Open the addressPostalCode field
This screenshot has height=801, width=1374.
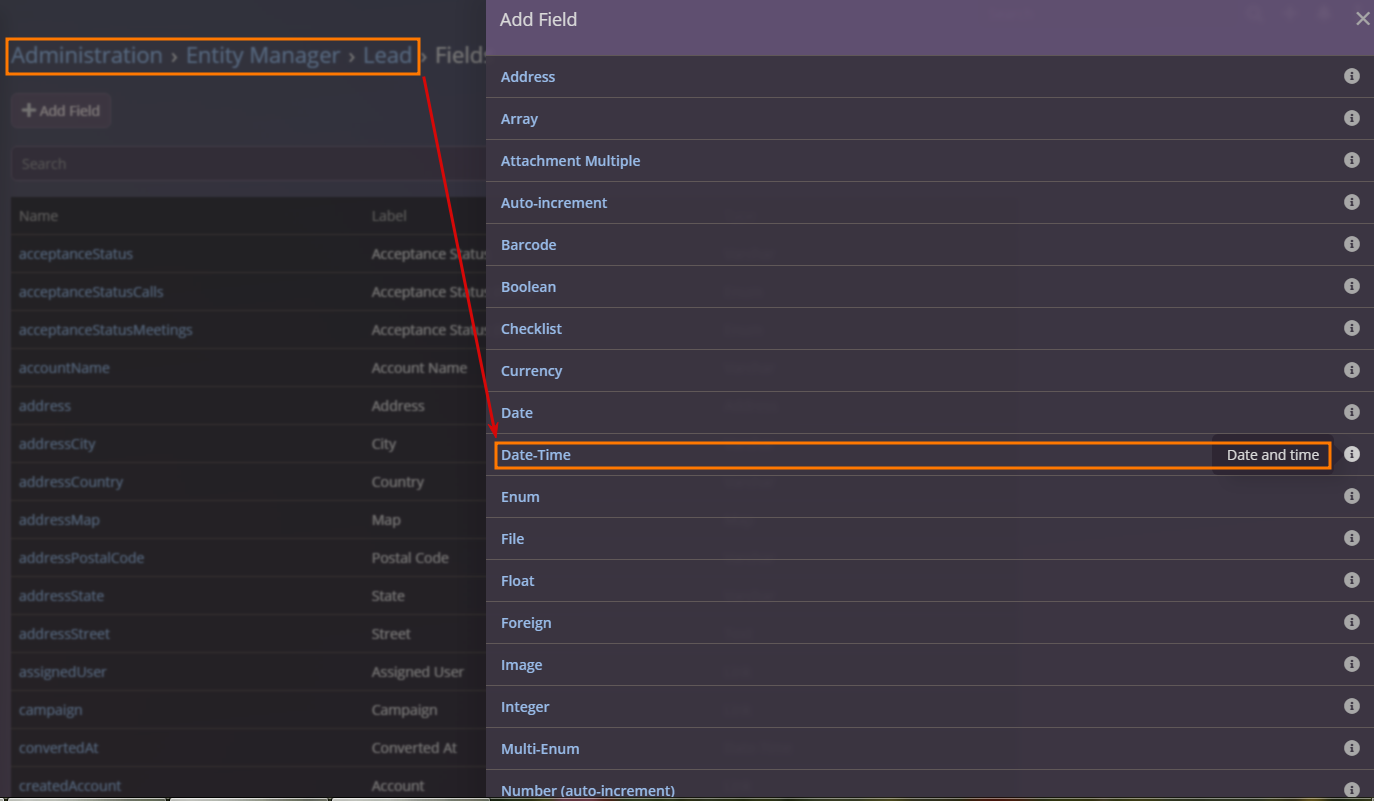(x=81, y=558)
